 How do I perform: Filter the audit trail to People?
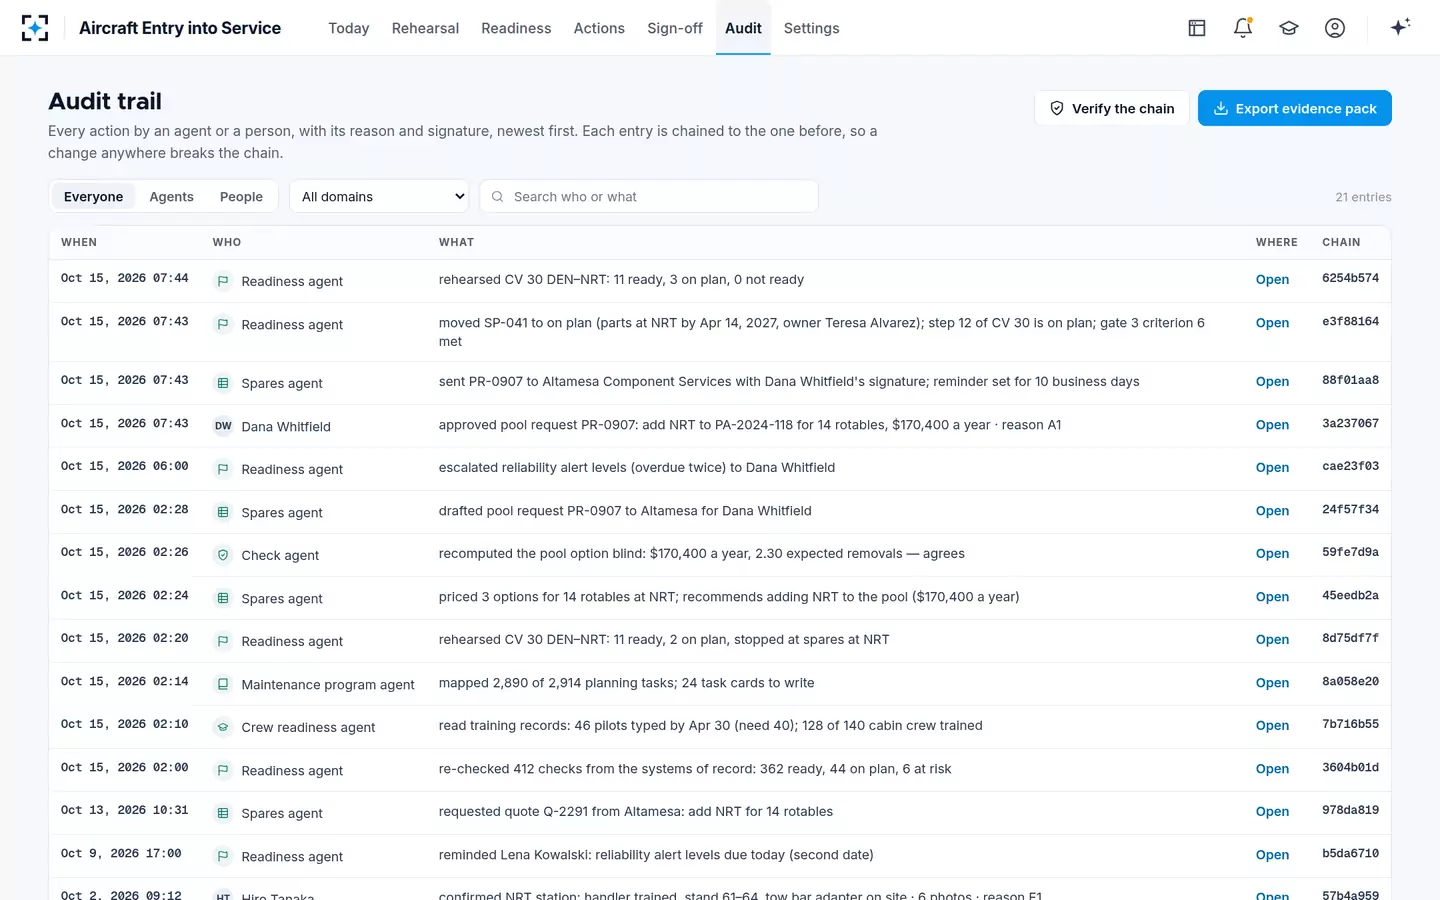241,197
